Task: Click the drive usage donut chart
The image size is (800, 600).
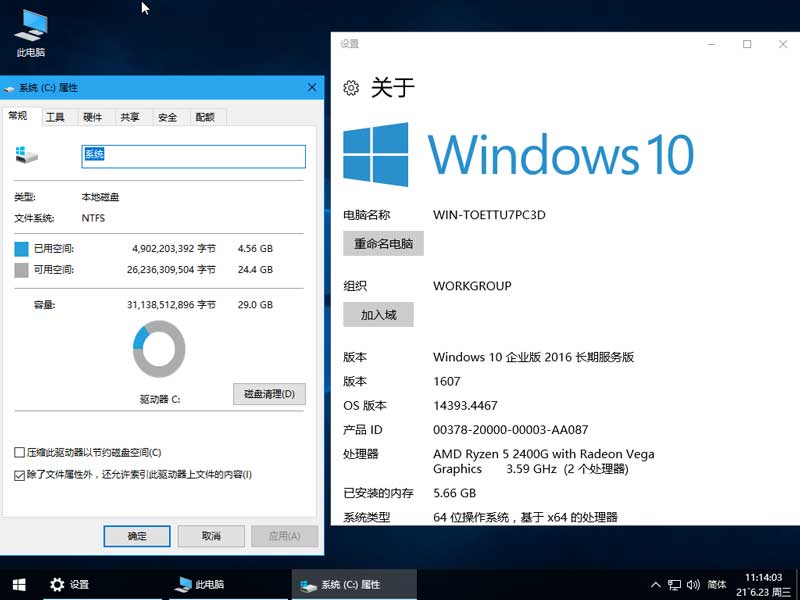Action: click(159, 349)
